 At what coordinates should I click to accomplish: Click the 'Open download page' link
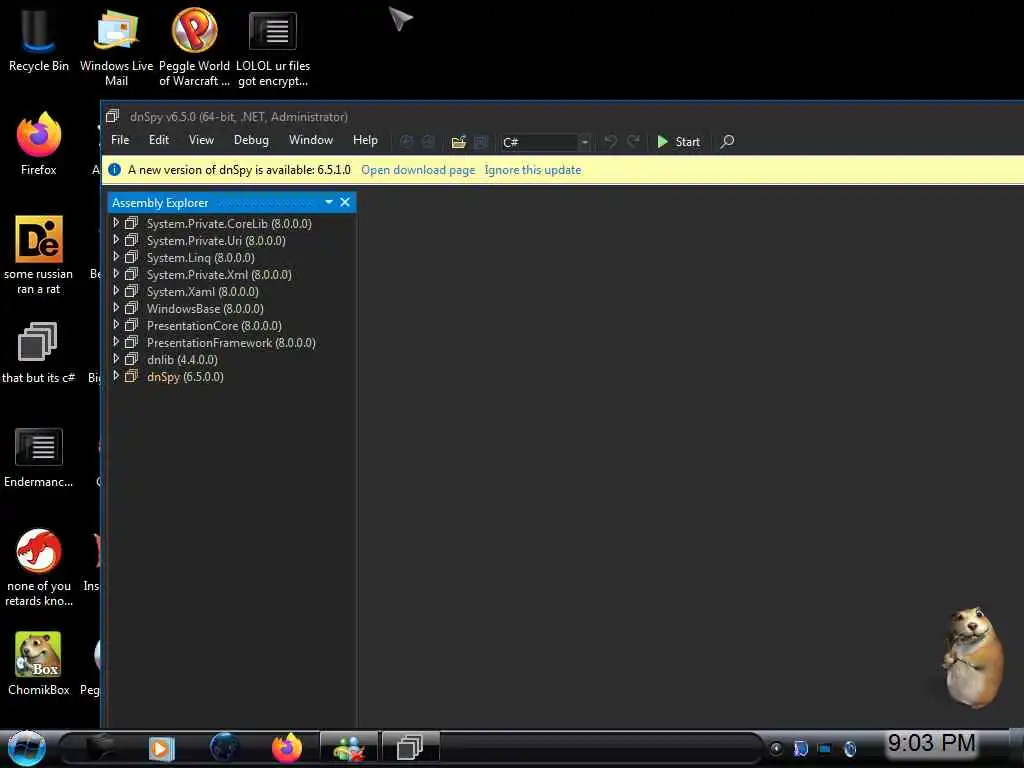tap(418, 170)
